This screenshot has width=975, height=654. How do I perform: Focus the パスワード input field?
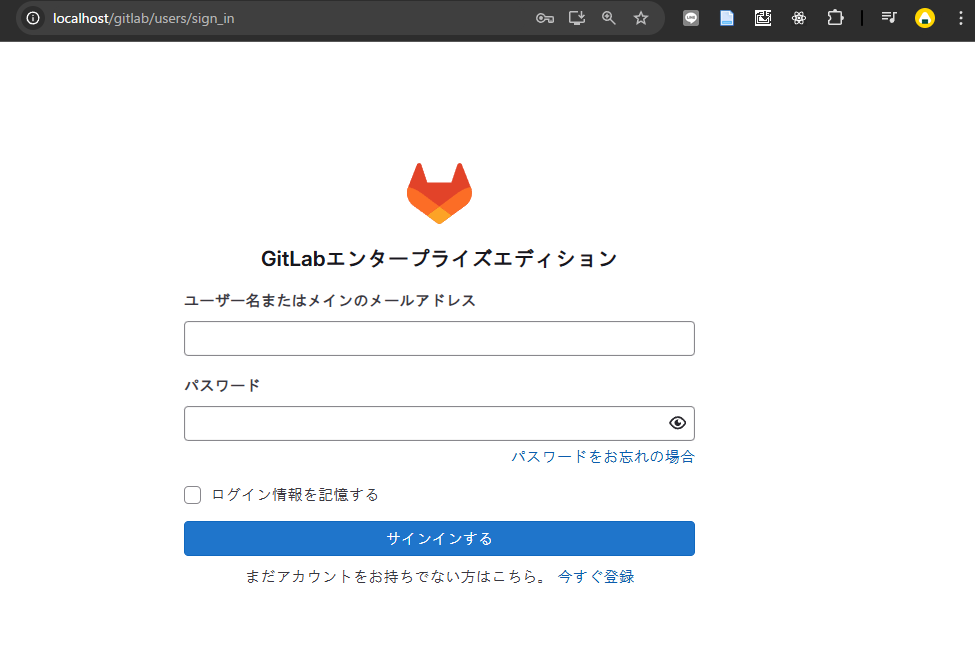click(439, 423)
